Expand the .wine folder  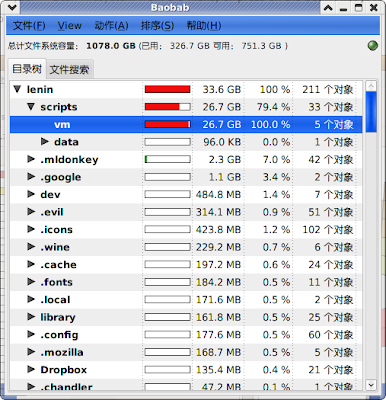tap(31, 247)
